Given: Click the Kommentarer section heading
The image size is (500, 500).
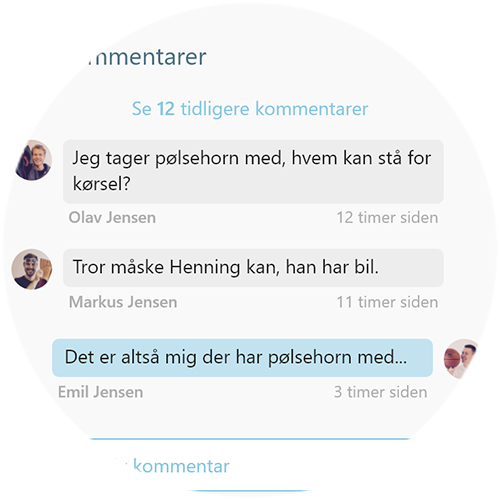Looking at the screenshot, I should (x=147, y=57).
